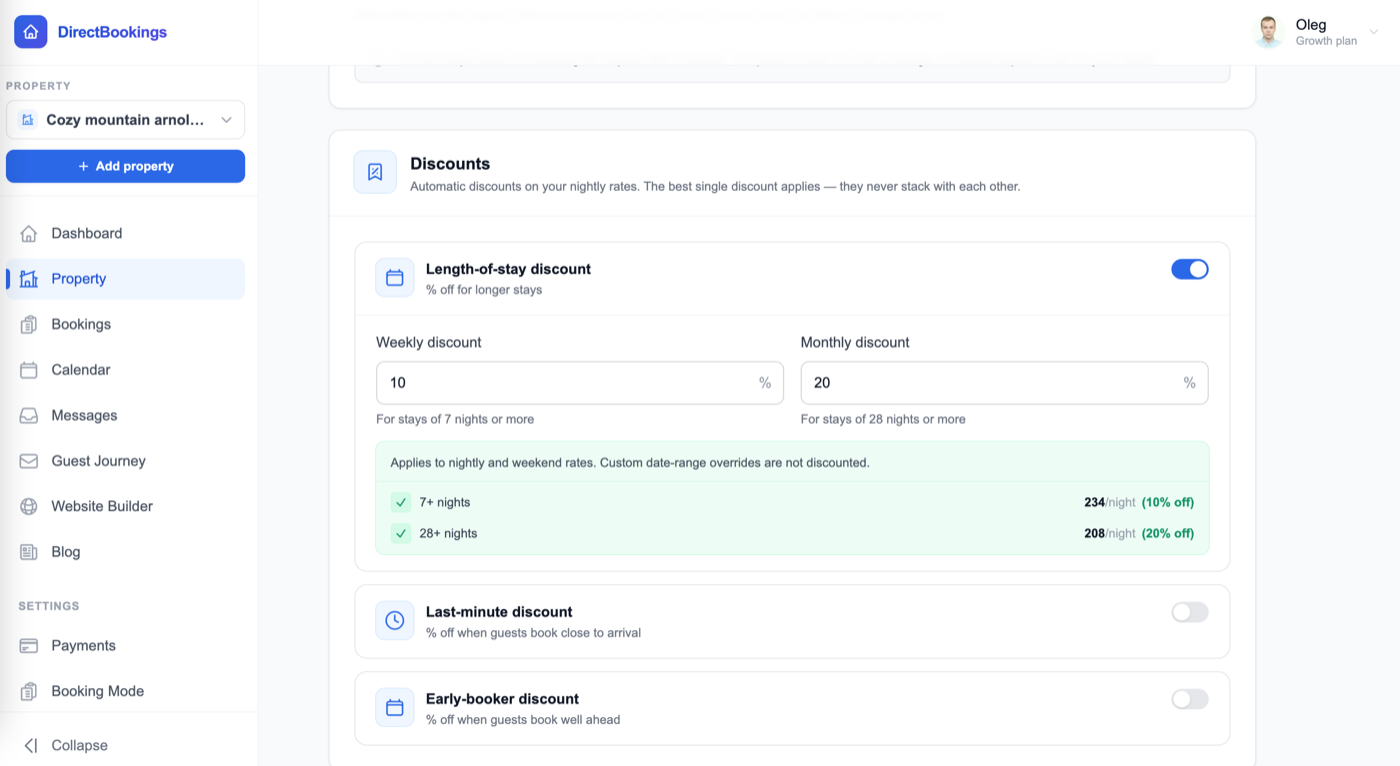Turn on the Early-booker discount toggle
The image size is (1400, 766).
1190,699
